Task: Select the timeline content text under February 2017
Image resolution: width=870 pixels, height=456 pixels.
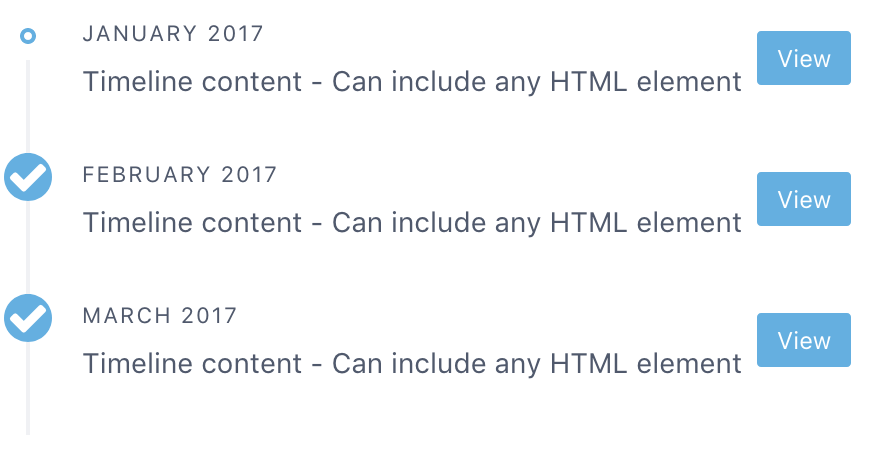Action: point(412,223)
